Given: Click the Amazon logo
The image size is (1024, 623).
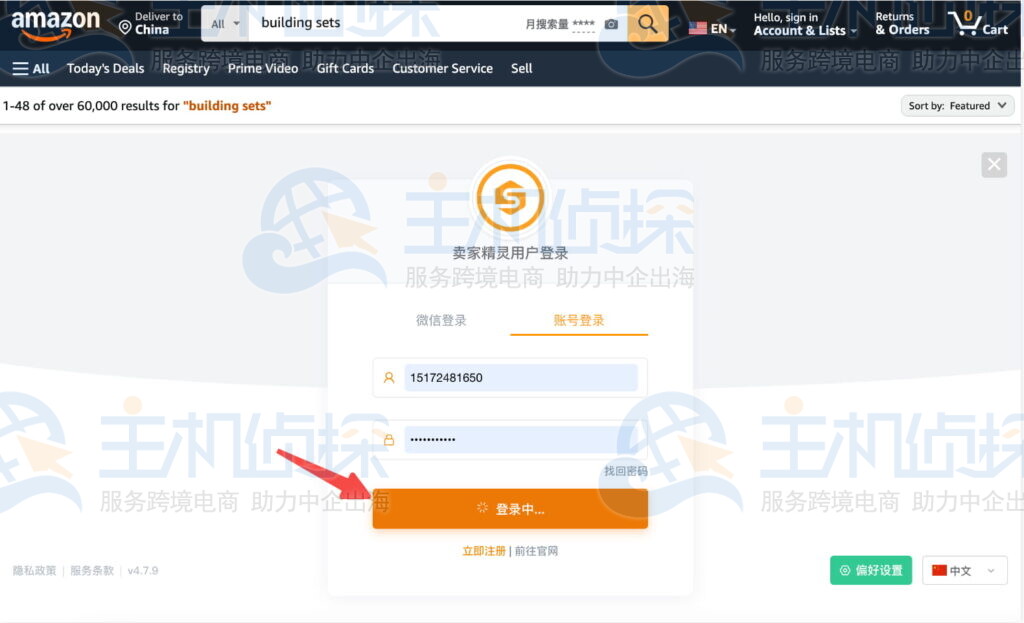Looking at the screenshot, I should (x=55, y=22).
